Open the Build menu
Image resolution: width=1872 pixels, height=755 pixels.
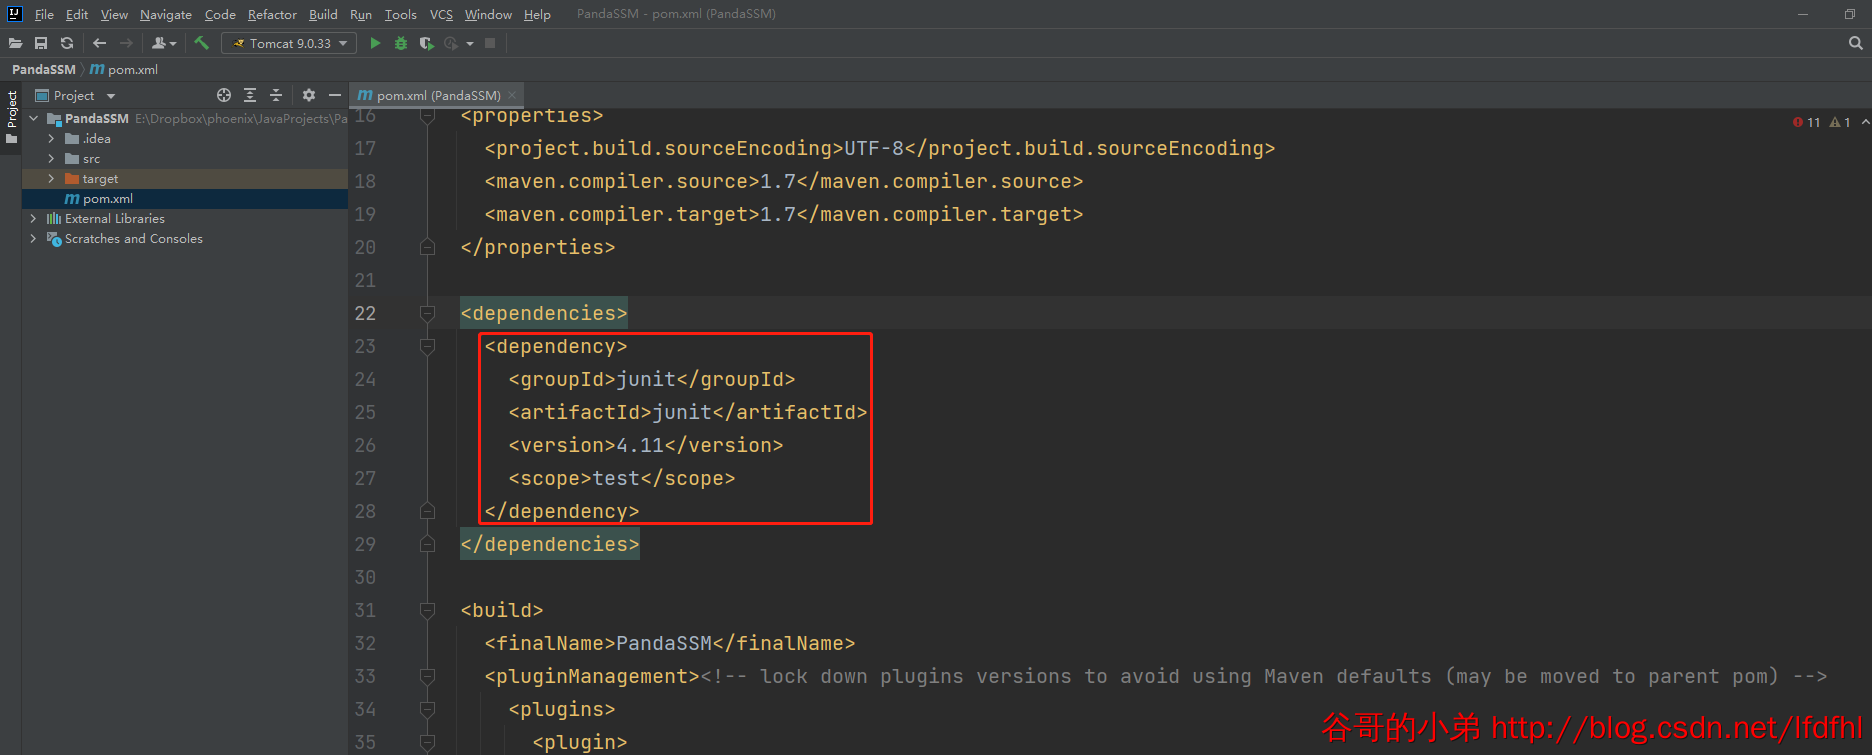[x=323, y=14]
